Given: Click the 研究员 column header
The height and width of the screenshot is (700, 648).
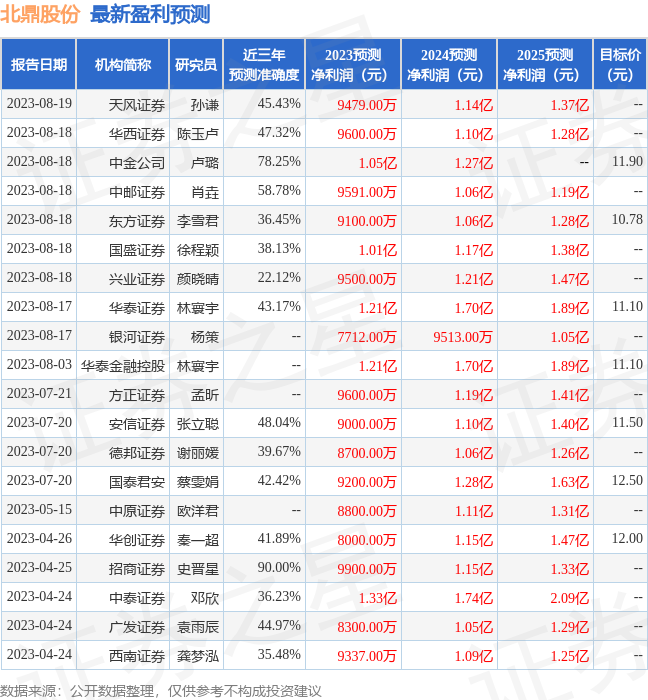Looking at the screenshot, I should [196, 65].
